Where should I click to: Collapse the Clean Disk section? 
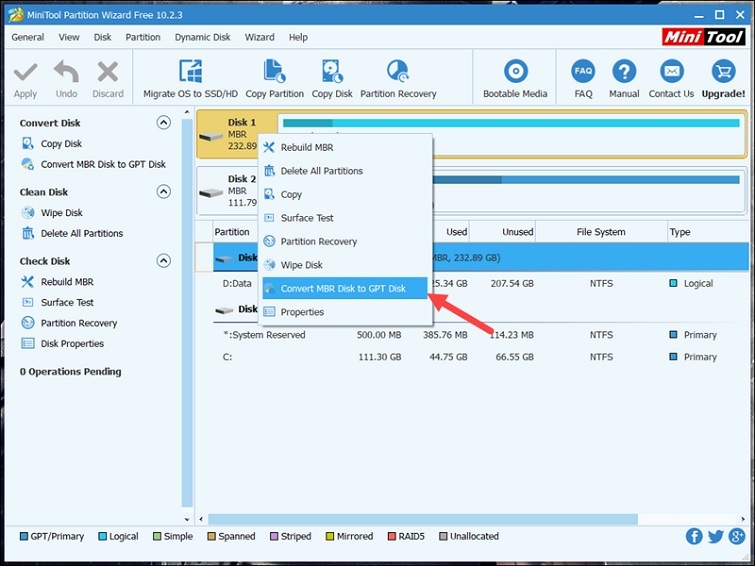click(x=164, y=192)
